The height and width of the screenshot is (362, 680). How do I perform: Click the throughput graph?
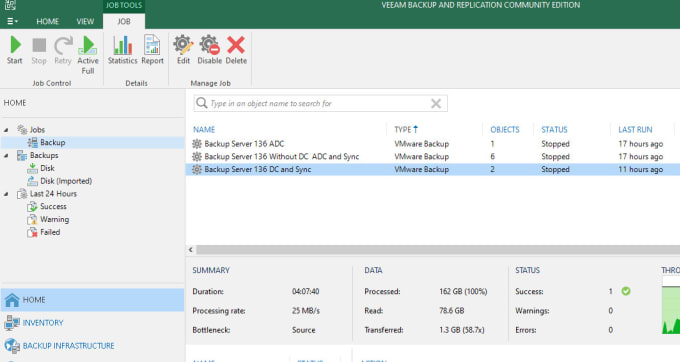671,306
